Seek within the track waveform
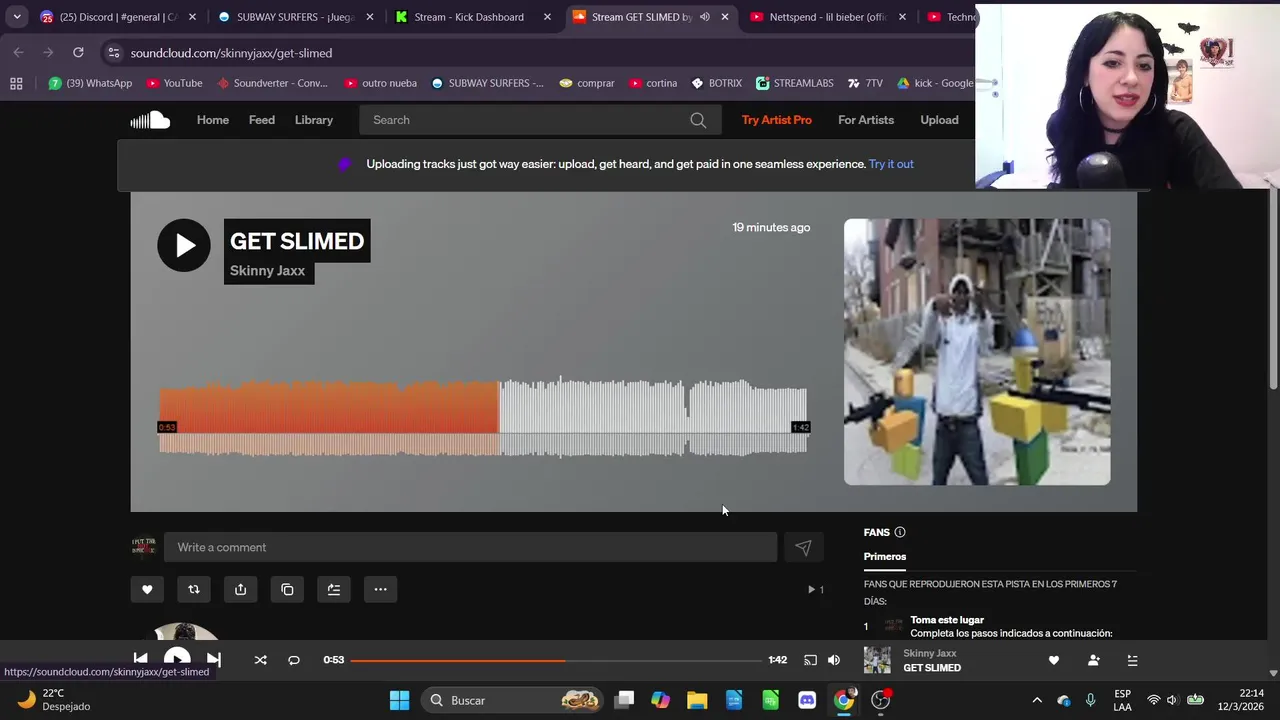Screen dimensions: 1280x720 pos(483,417)
